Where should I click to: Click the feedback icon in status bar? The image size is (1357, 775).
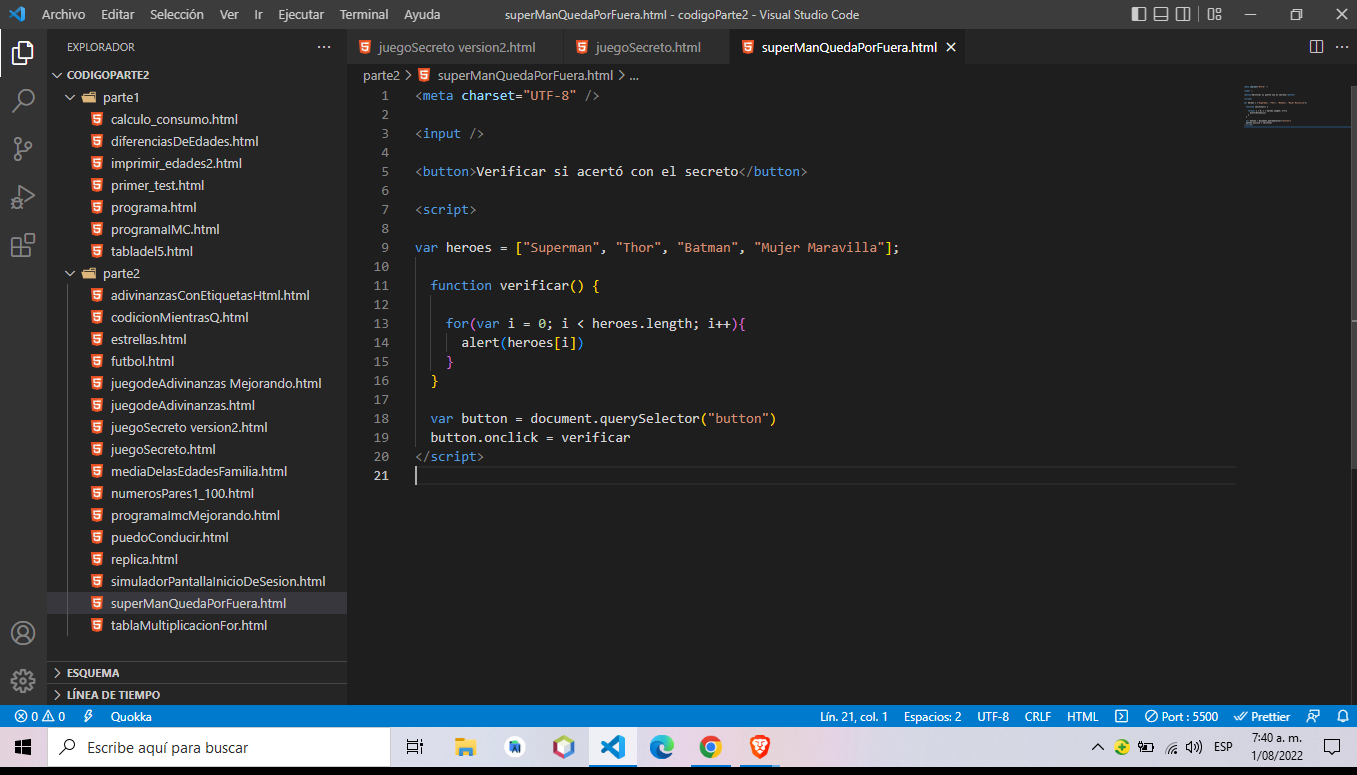[1314, 717]
